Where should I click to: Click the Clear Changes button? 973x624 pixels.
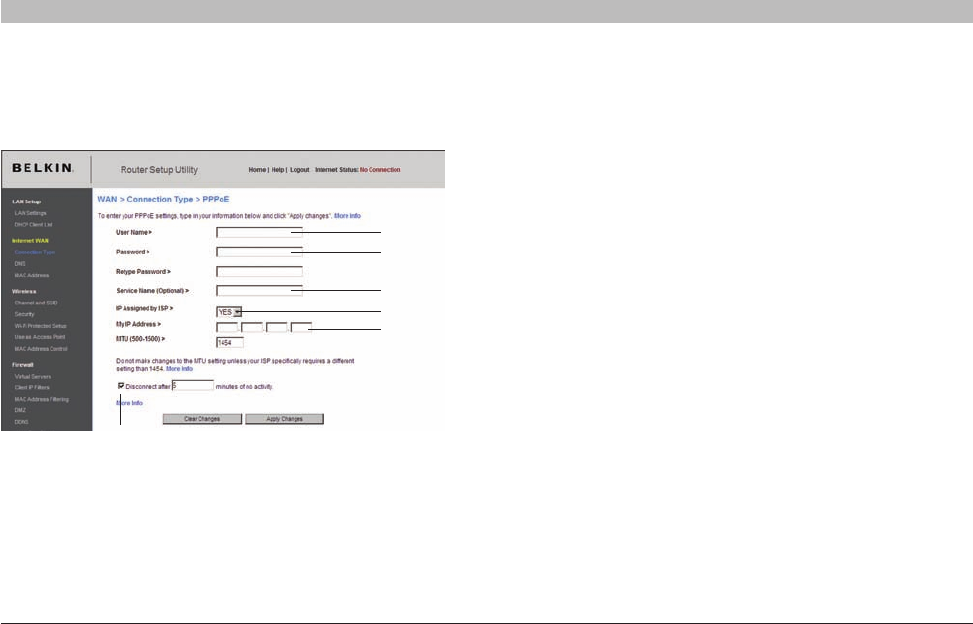click(x=202, y=419)
